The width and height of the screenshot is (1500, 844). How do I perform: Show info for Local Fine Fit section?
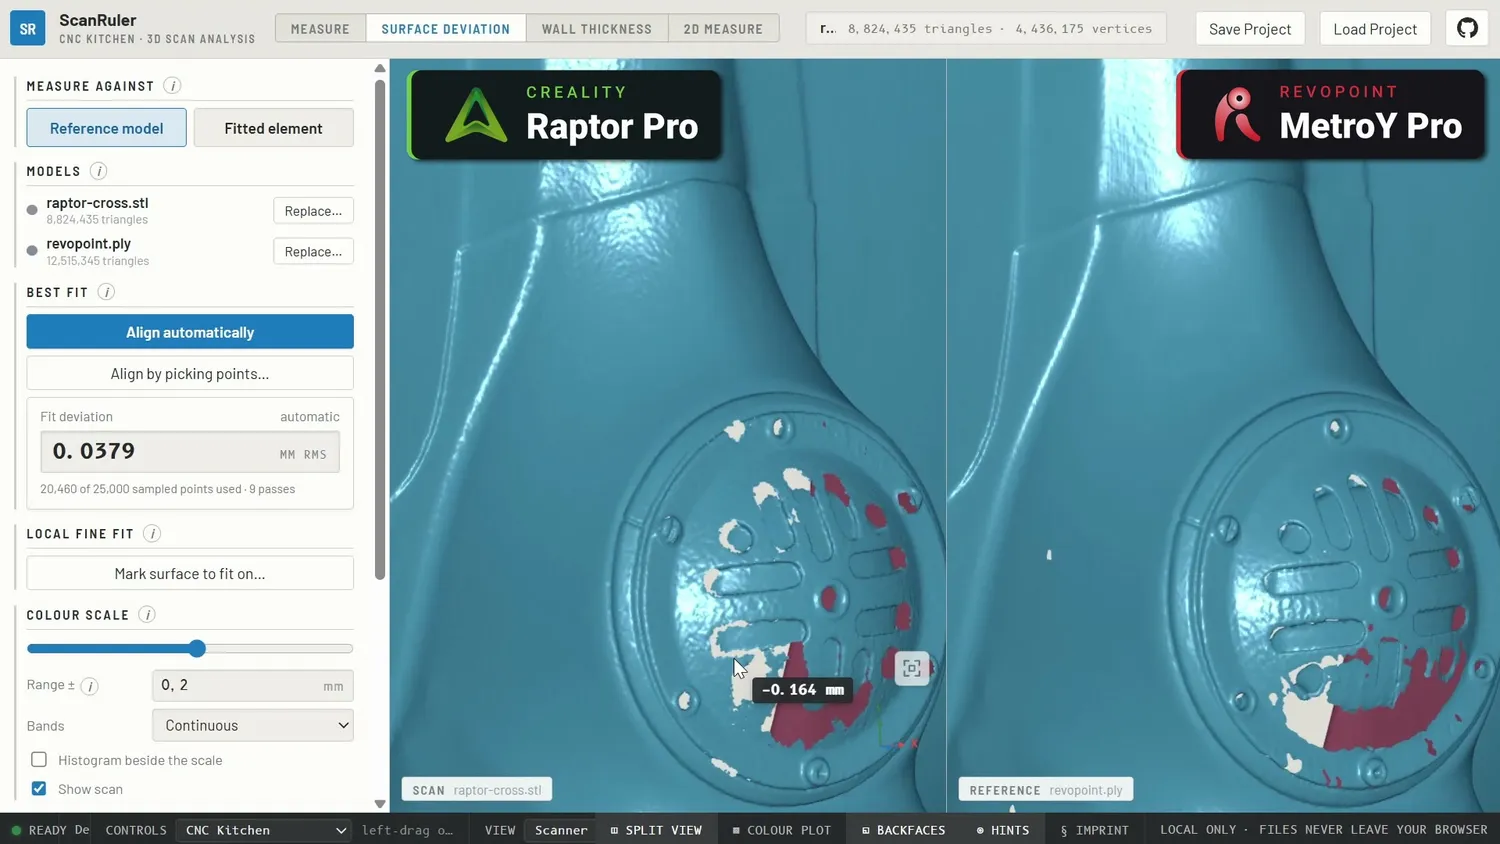tap(152, 534)
